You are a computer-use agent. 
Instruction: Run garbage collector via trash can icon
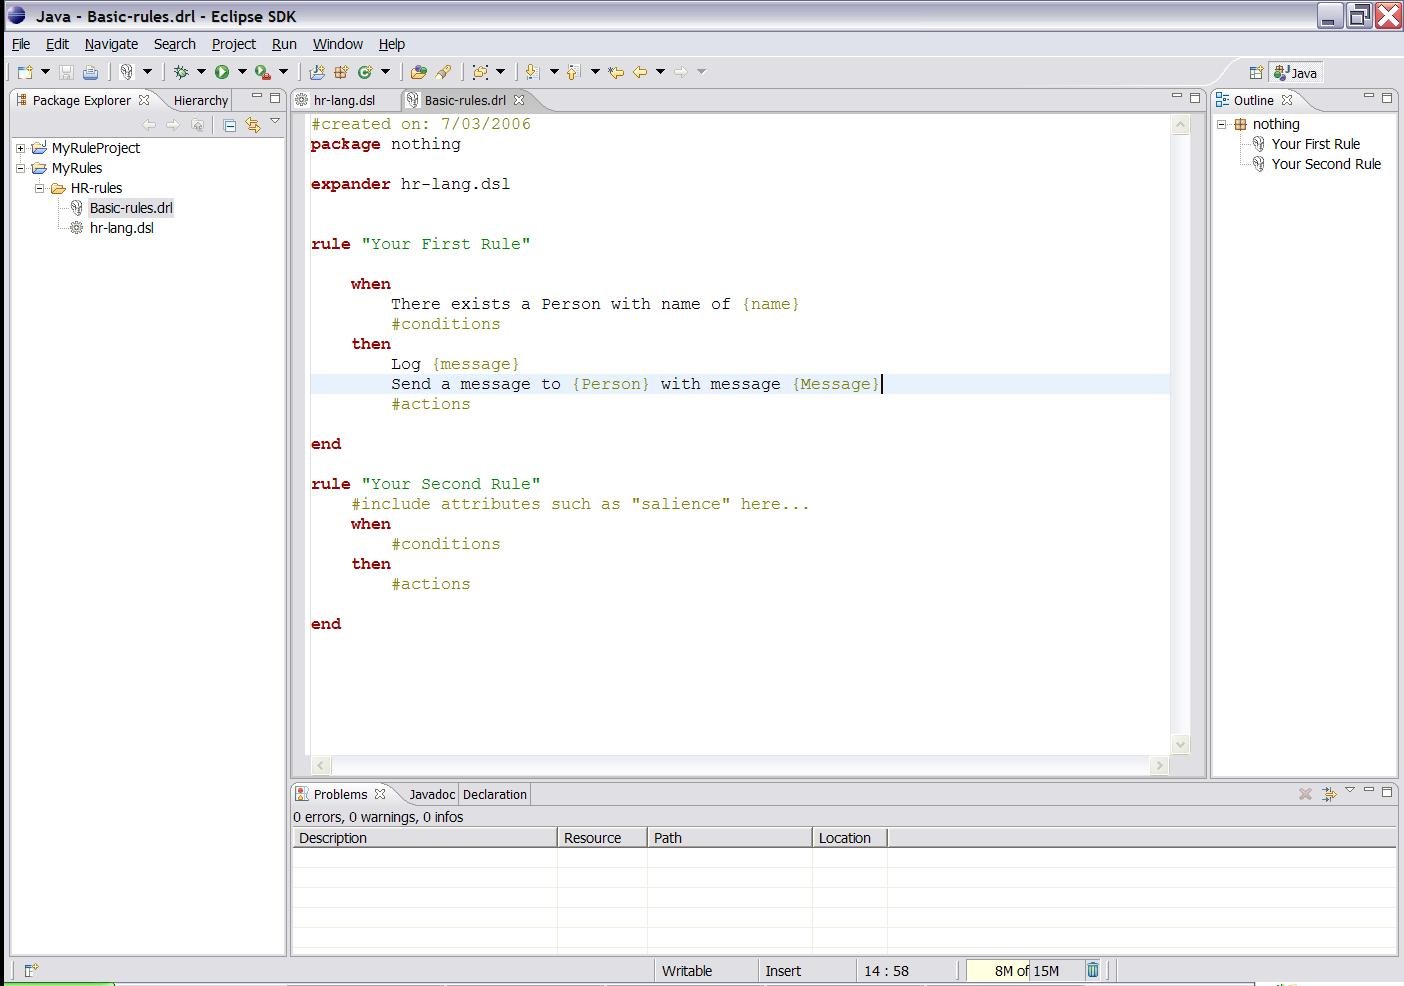(x=1092, y=970)
